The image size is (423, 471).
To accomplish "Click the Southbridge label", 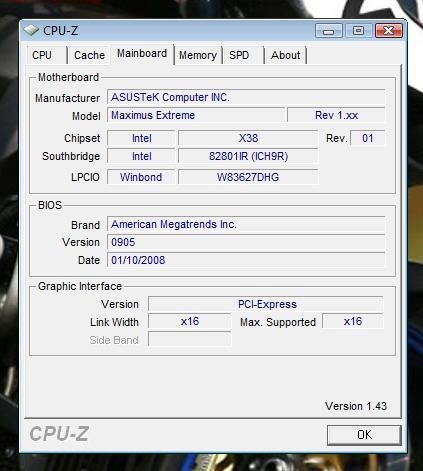I will pyautogui.click(x=71, y=156).
